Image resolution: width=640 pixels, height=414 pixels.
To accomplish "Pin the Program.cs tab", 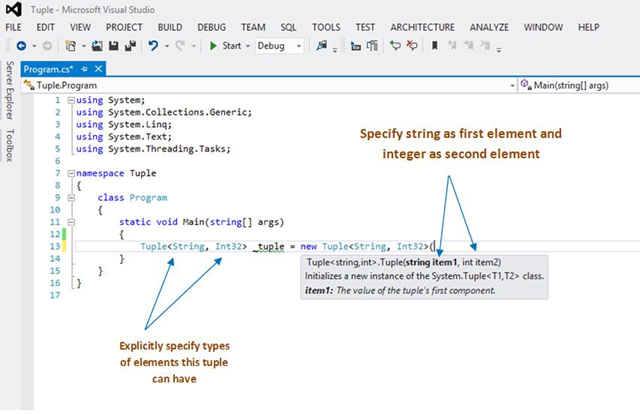I will click(84, 70).
